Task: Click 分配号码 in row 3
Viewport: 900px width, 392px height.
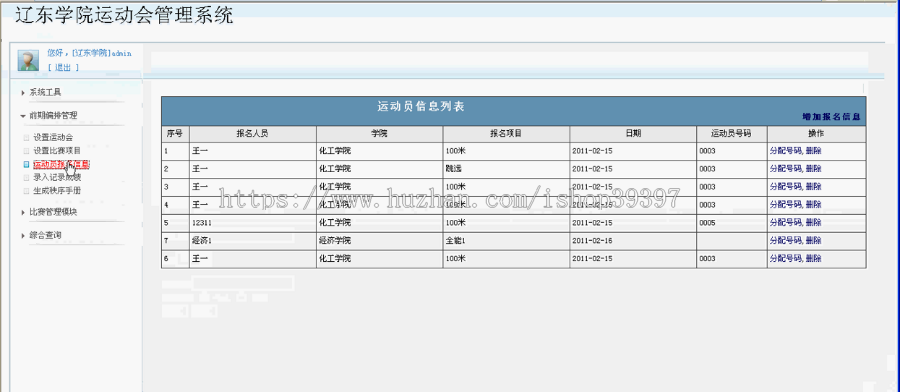Action: tap(785, 187)
